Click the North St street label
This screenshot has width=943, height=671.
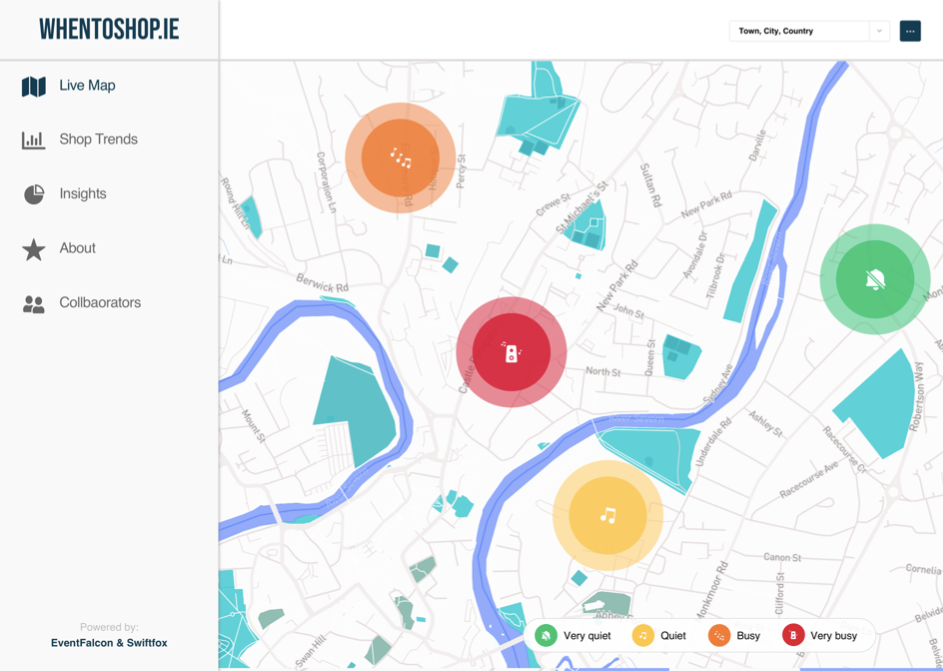tap(603, 372)
